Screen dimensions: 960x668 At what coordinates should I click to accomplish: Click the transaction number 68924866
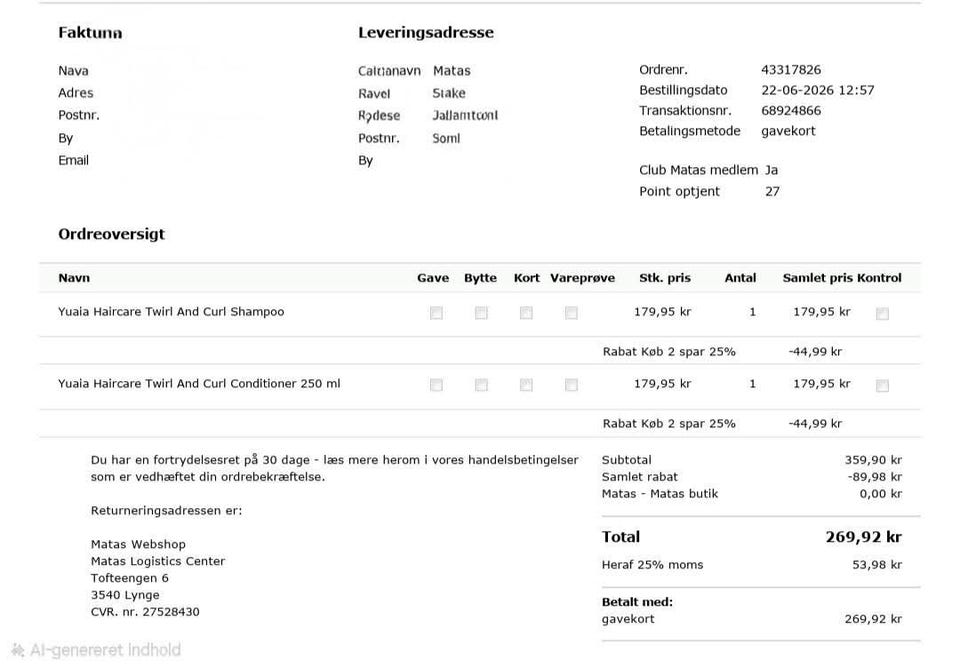tap(791, 110)
